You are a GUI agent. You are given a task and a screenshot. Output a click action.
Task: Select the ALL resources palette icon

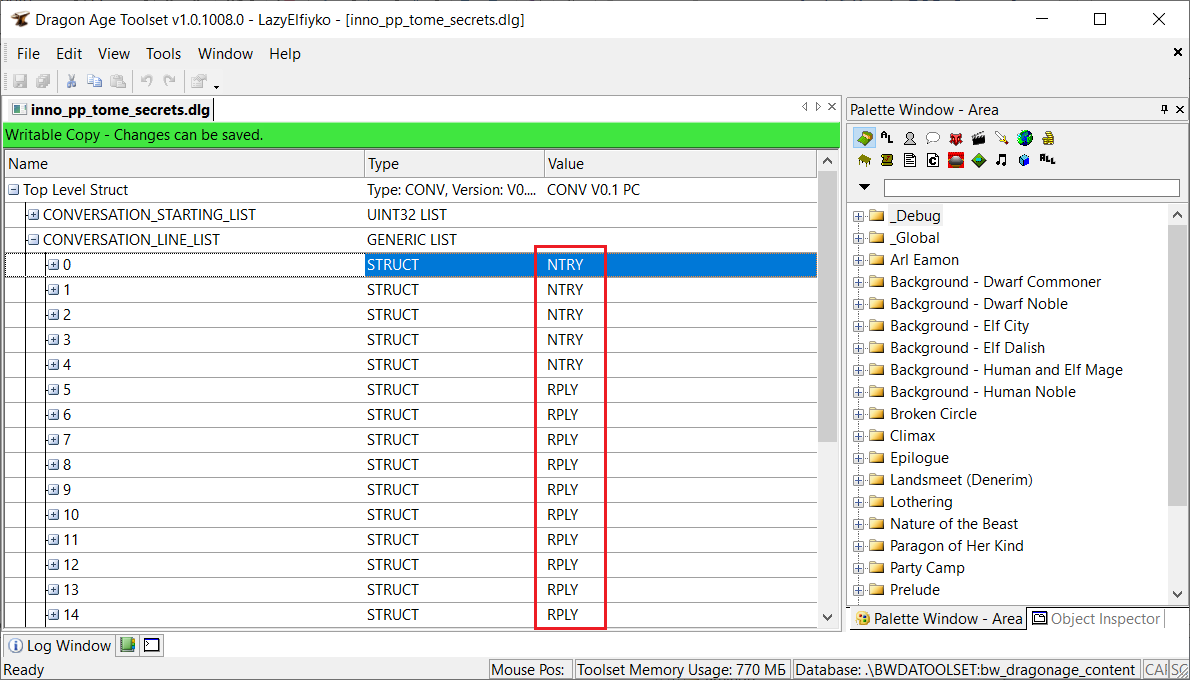[1048, 159]
